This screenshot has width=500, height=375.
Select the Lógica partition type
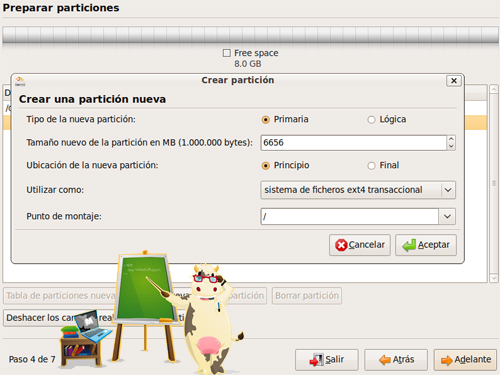[x=371, y=119]
